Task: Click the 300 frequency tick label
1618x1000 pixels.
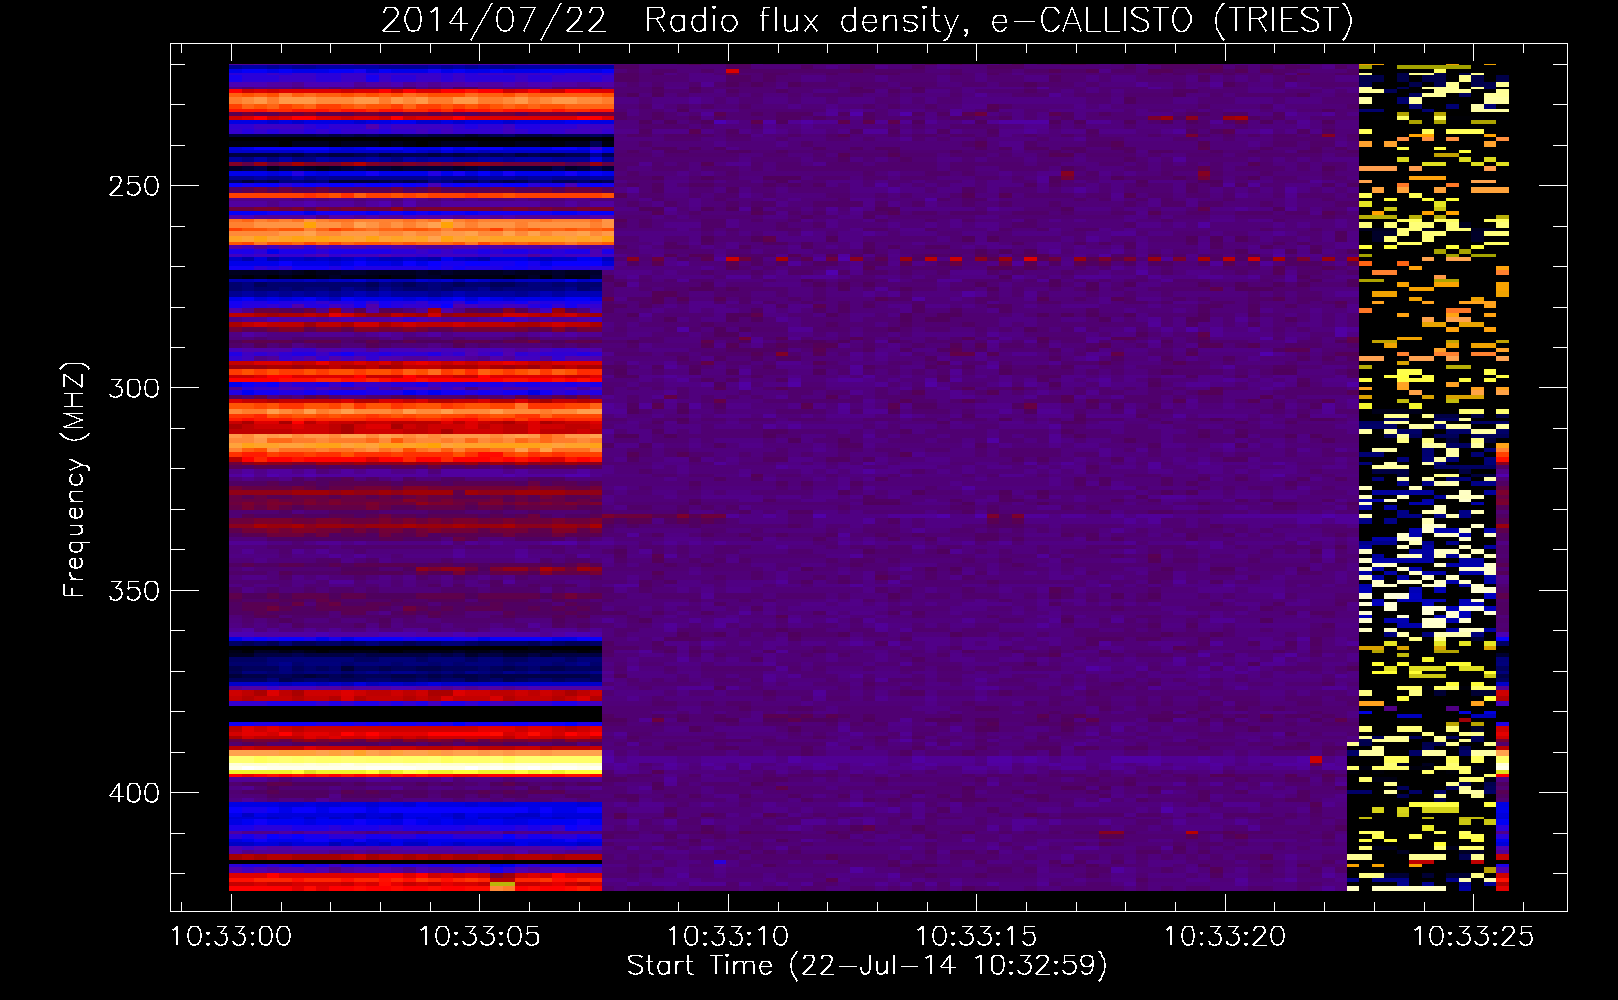Action: (x=134, y=388)
